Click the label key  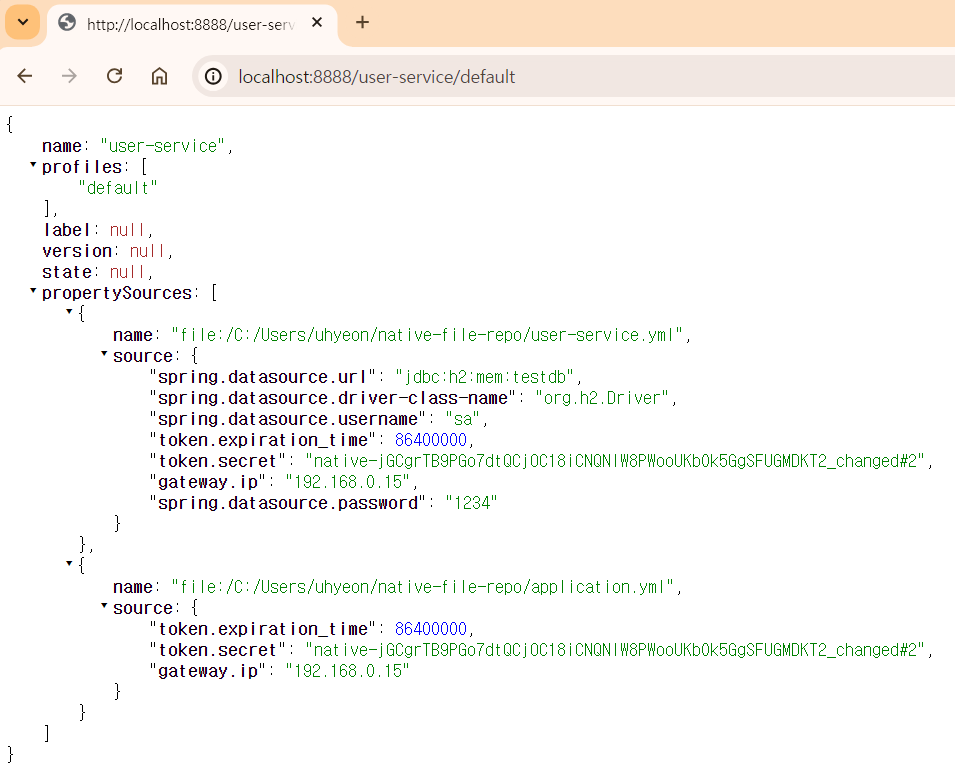coord(67,230)
